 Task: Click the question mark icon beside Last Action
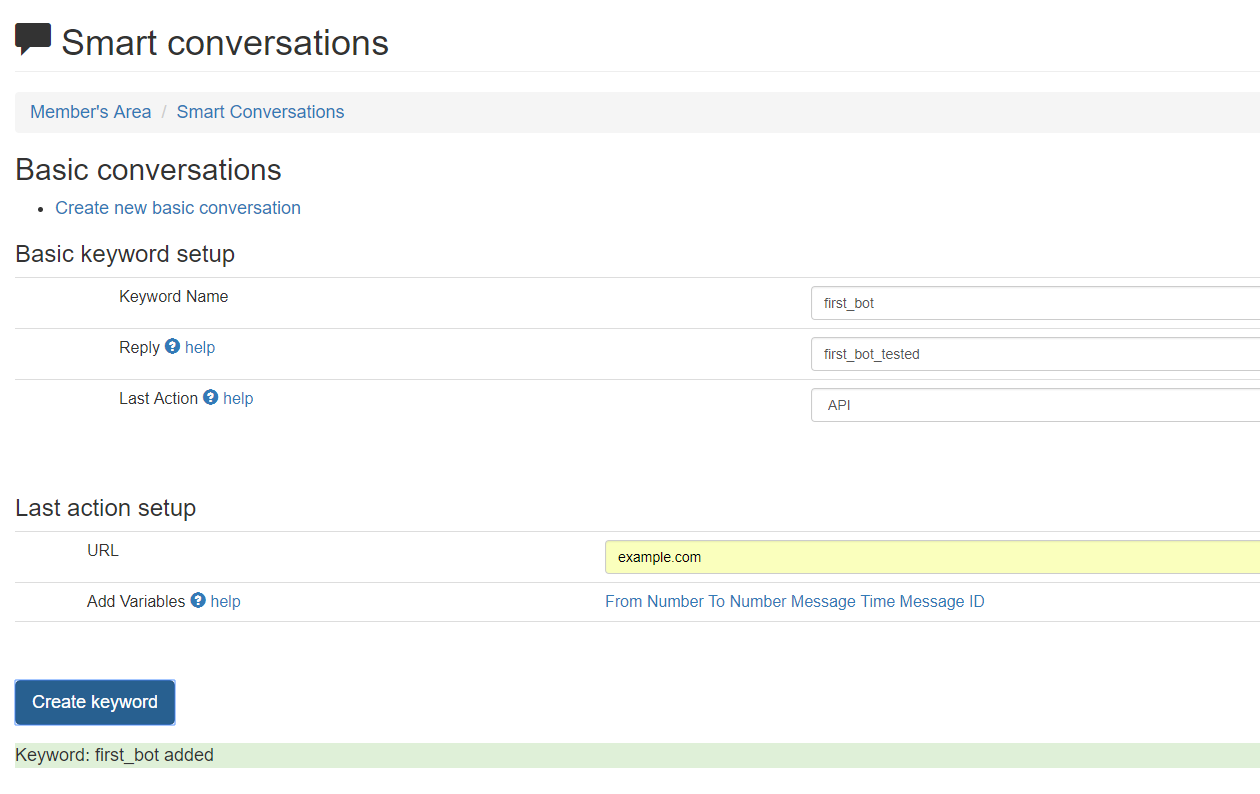[x=210, y=397]
